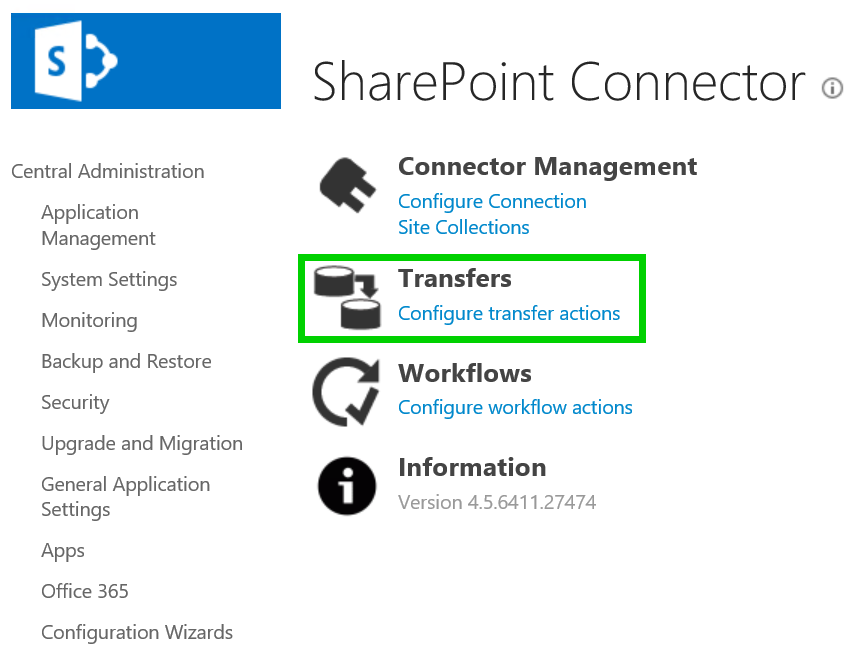Select the Connector Management plug icon

(348, 184)
